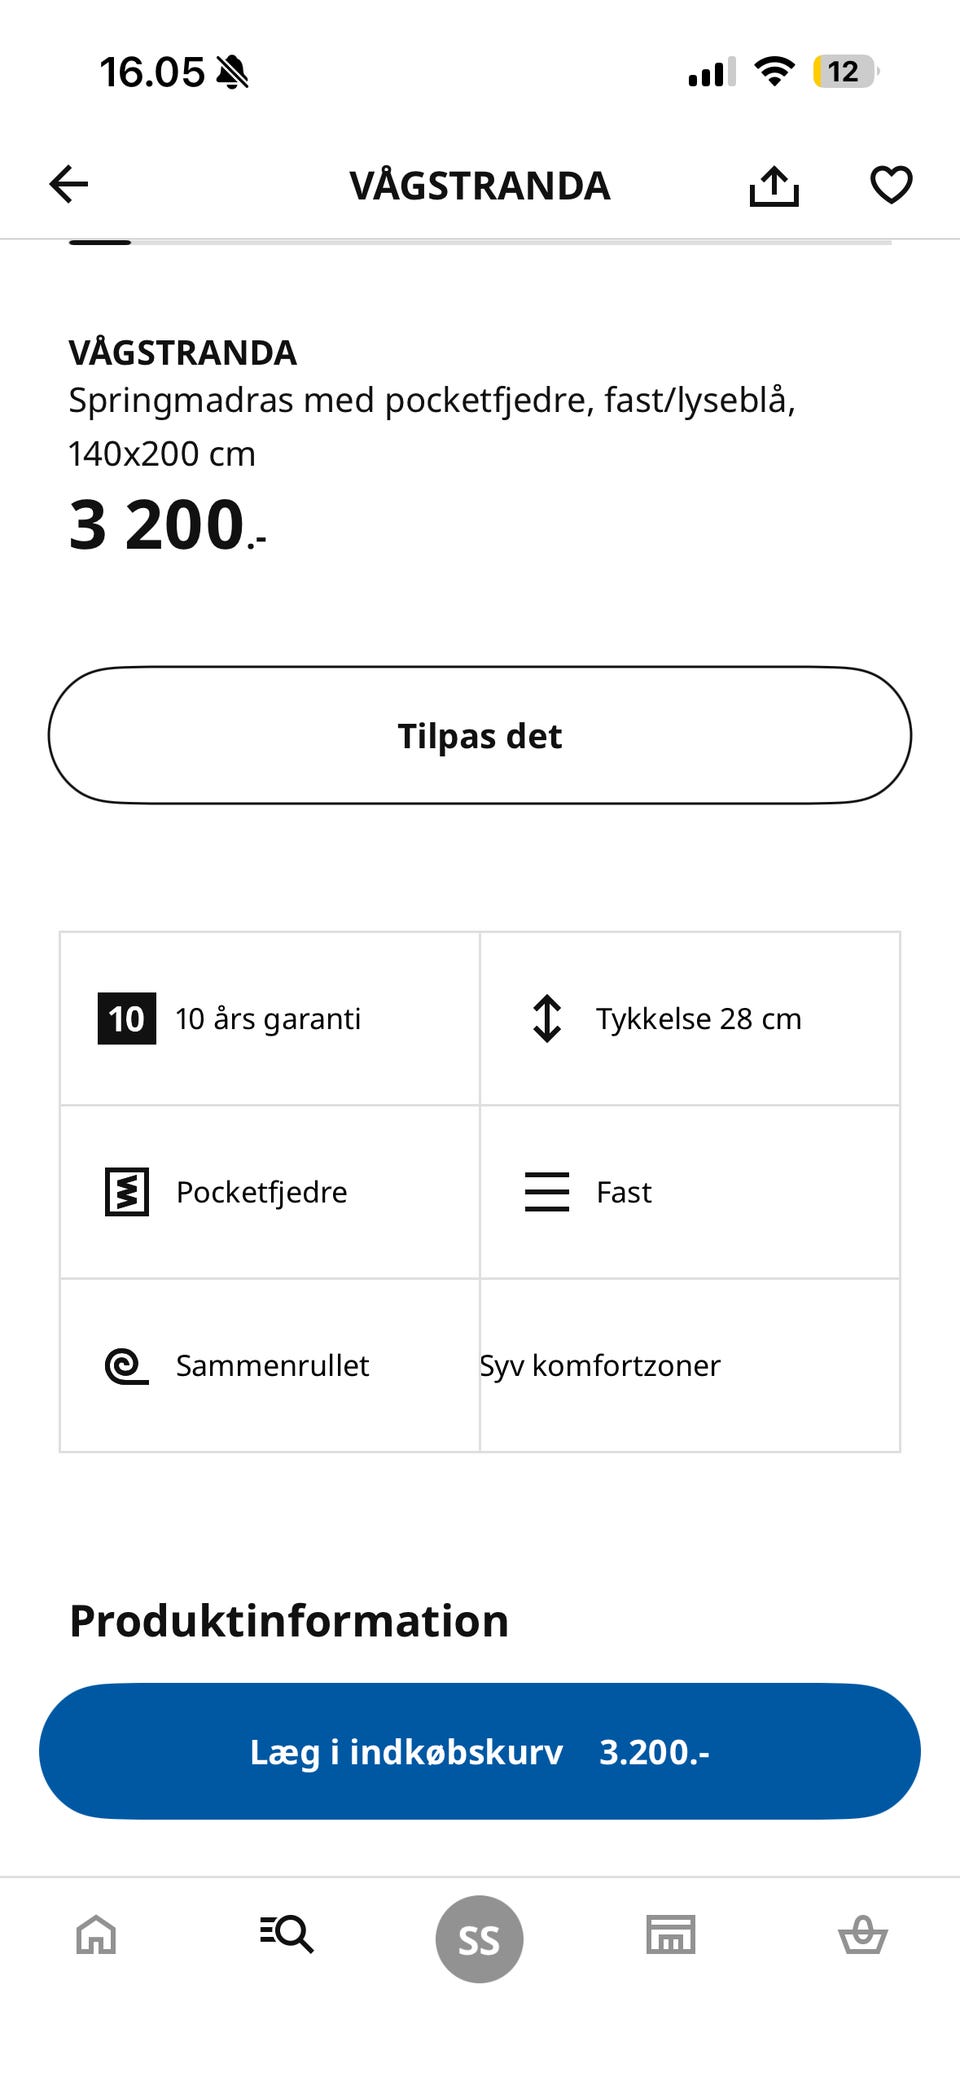Tap the Sammenrullet feature cell
The image size is (960, 2081).
point(269,1365)
